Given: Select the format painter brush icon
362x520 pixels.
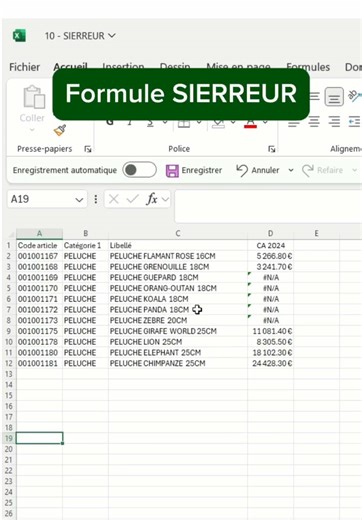Looking at the screenshot, I should click(60, 130).
